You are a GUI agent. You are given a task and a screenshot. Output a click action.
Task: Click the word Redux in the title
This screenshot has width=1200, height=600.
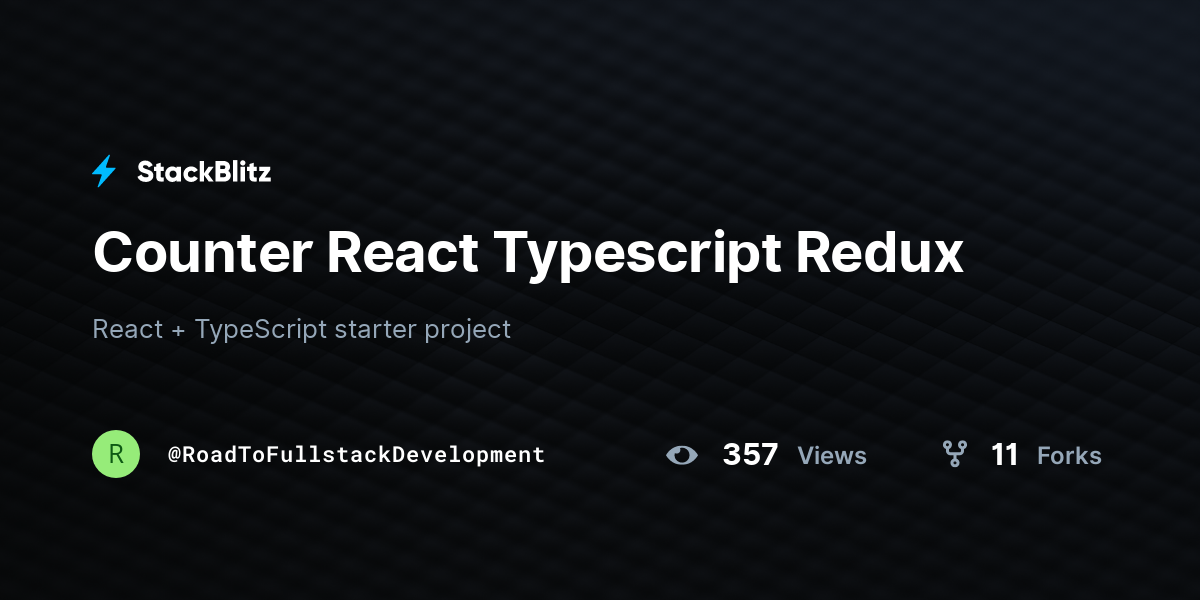coord(879,253)
